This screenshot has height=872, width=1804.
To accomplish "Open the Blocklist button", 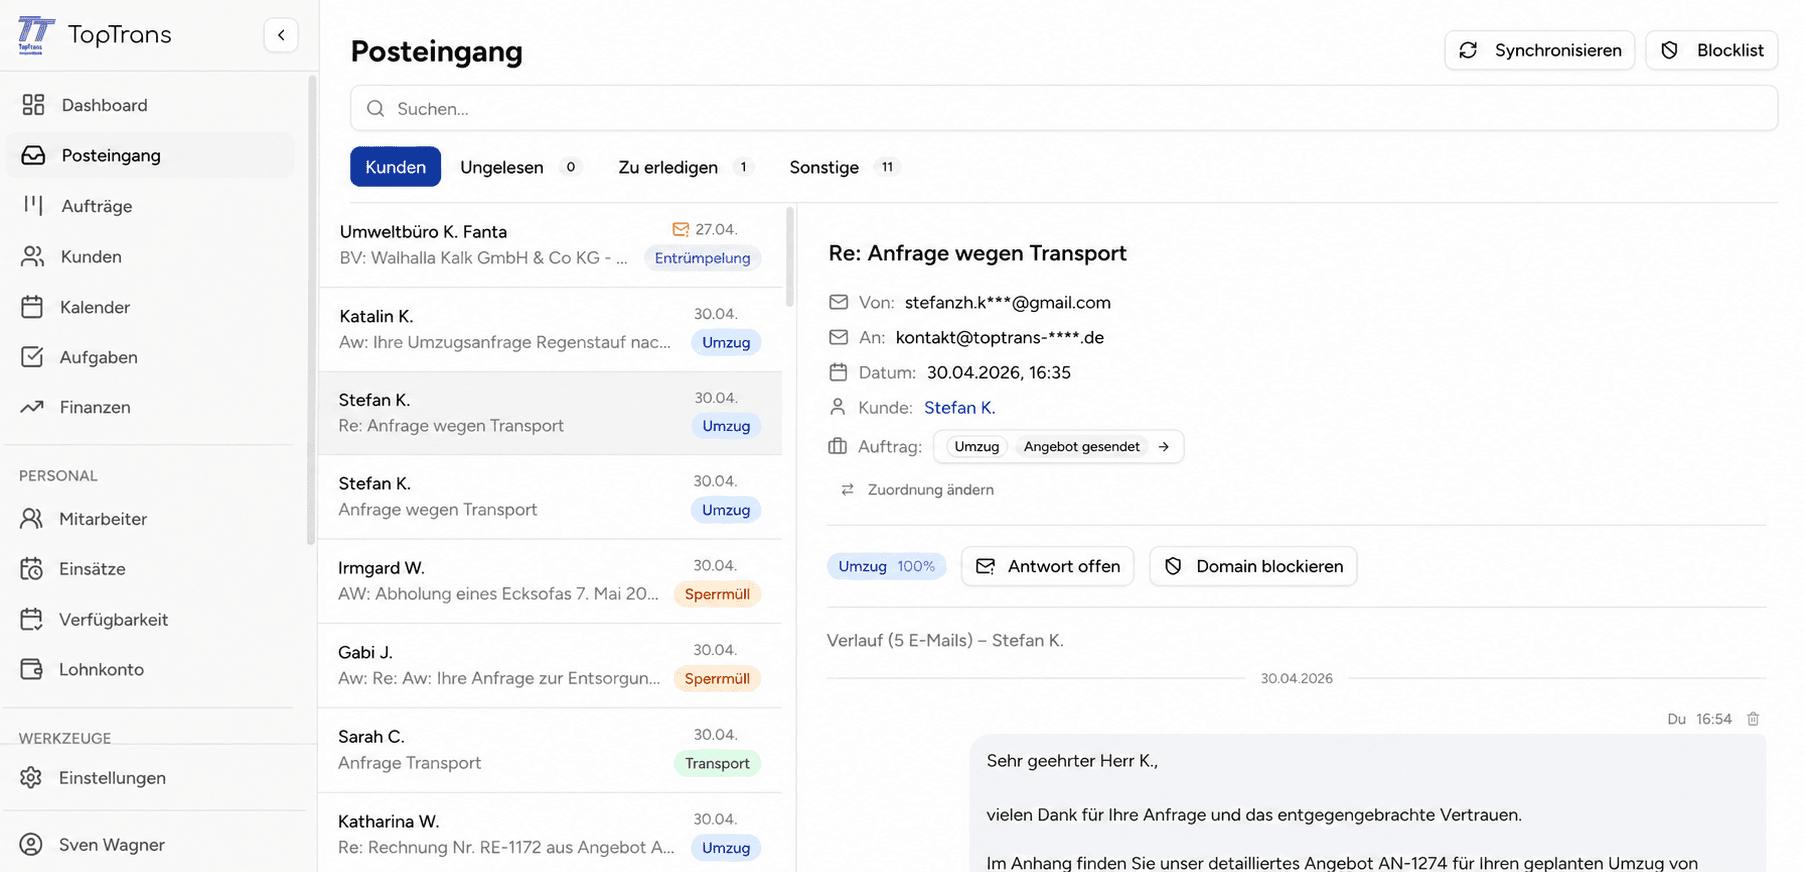I will coord(1712,50).
